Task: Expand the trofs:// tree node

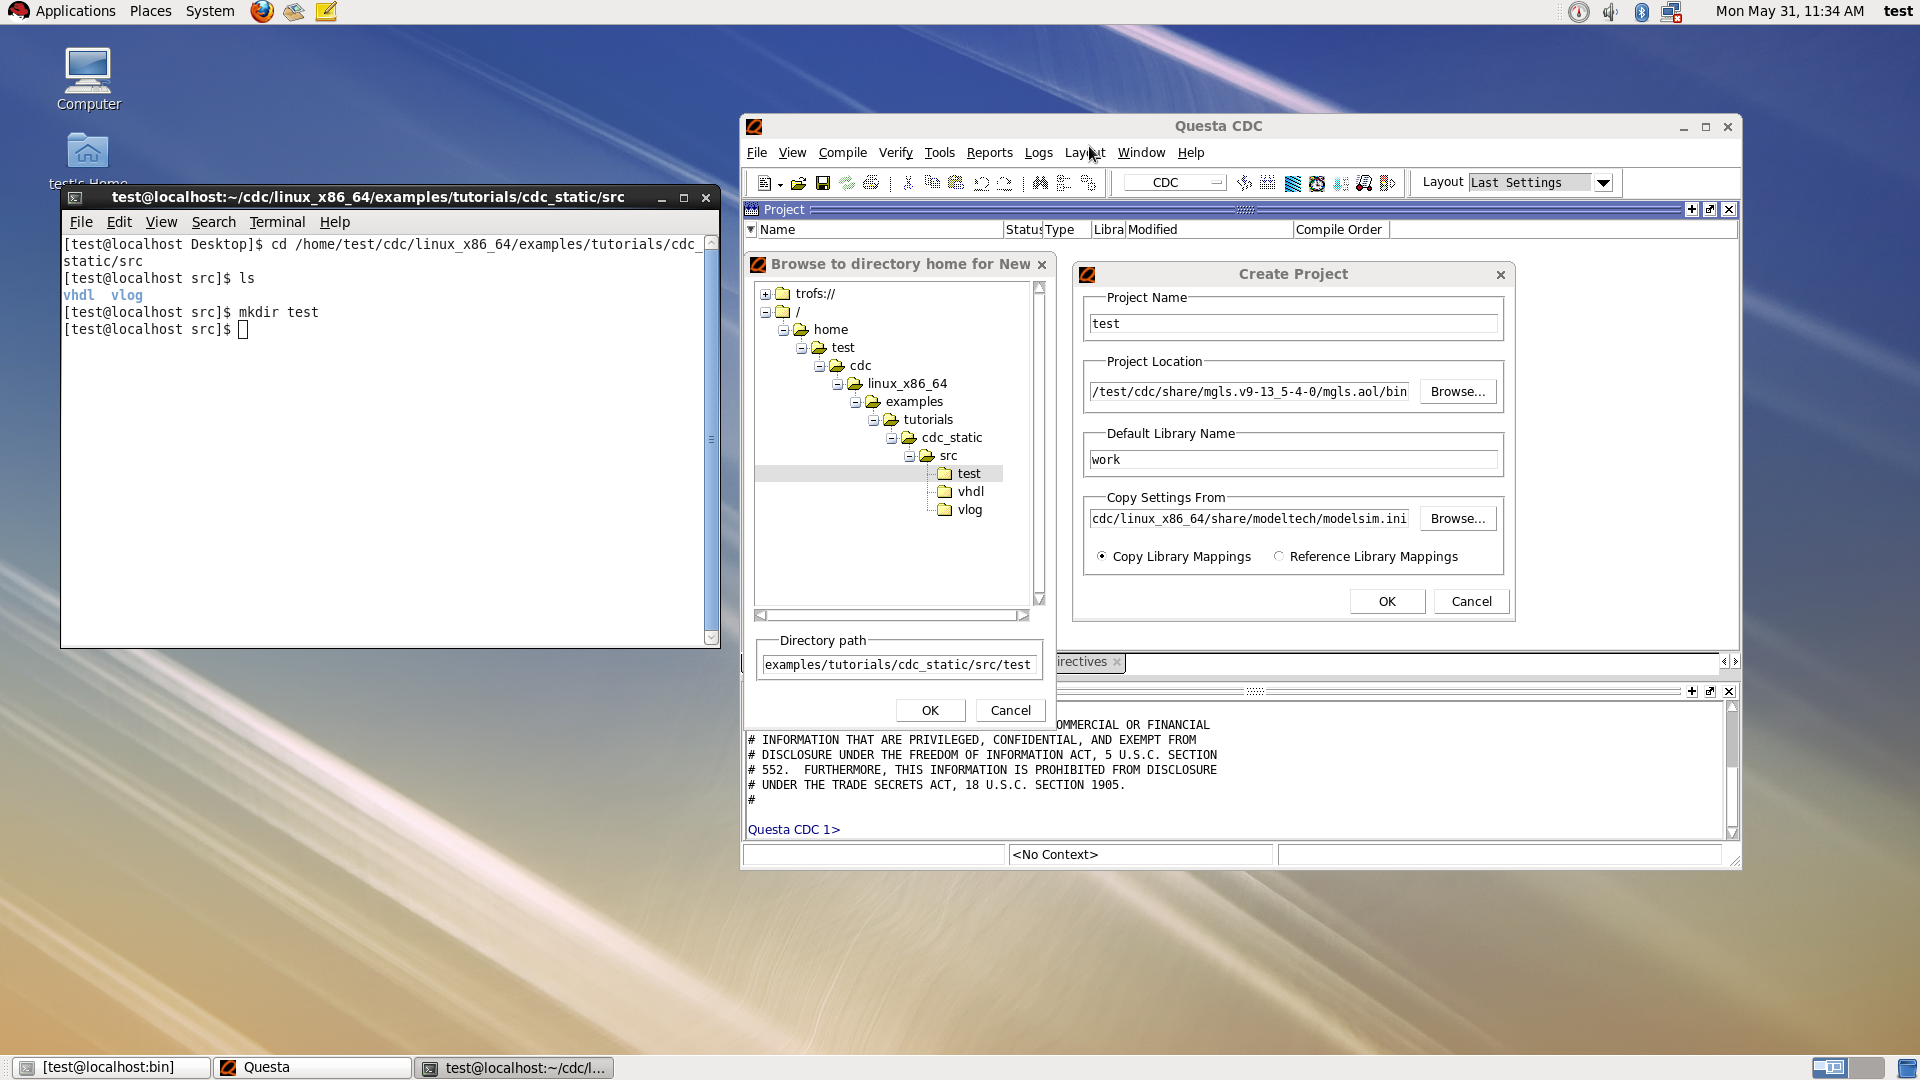Action: [766, 294]
